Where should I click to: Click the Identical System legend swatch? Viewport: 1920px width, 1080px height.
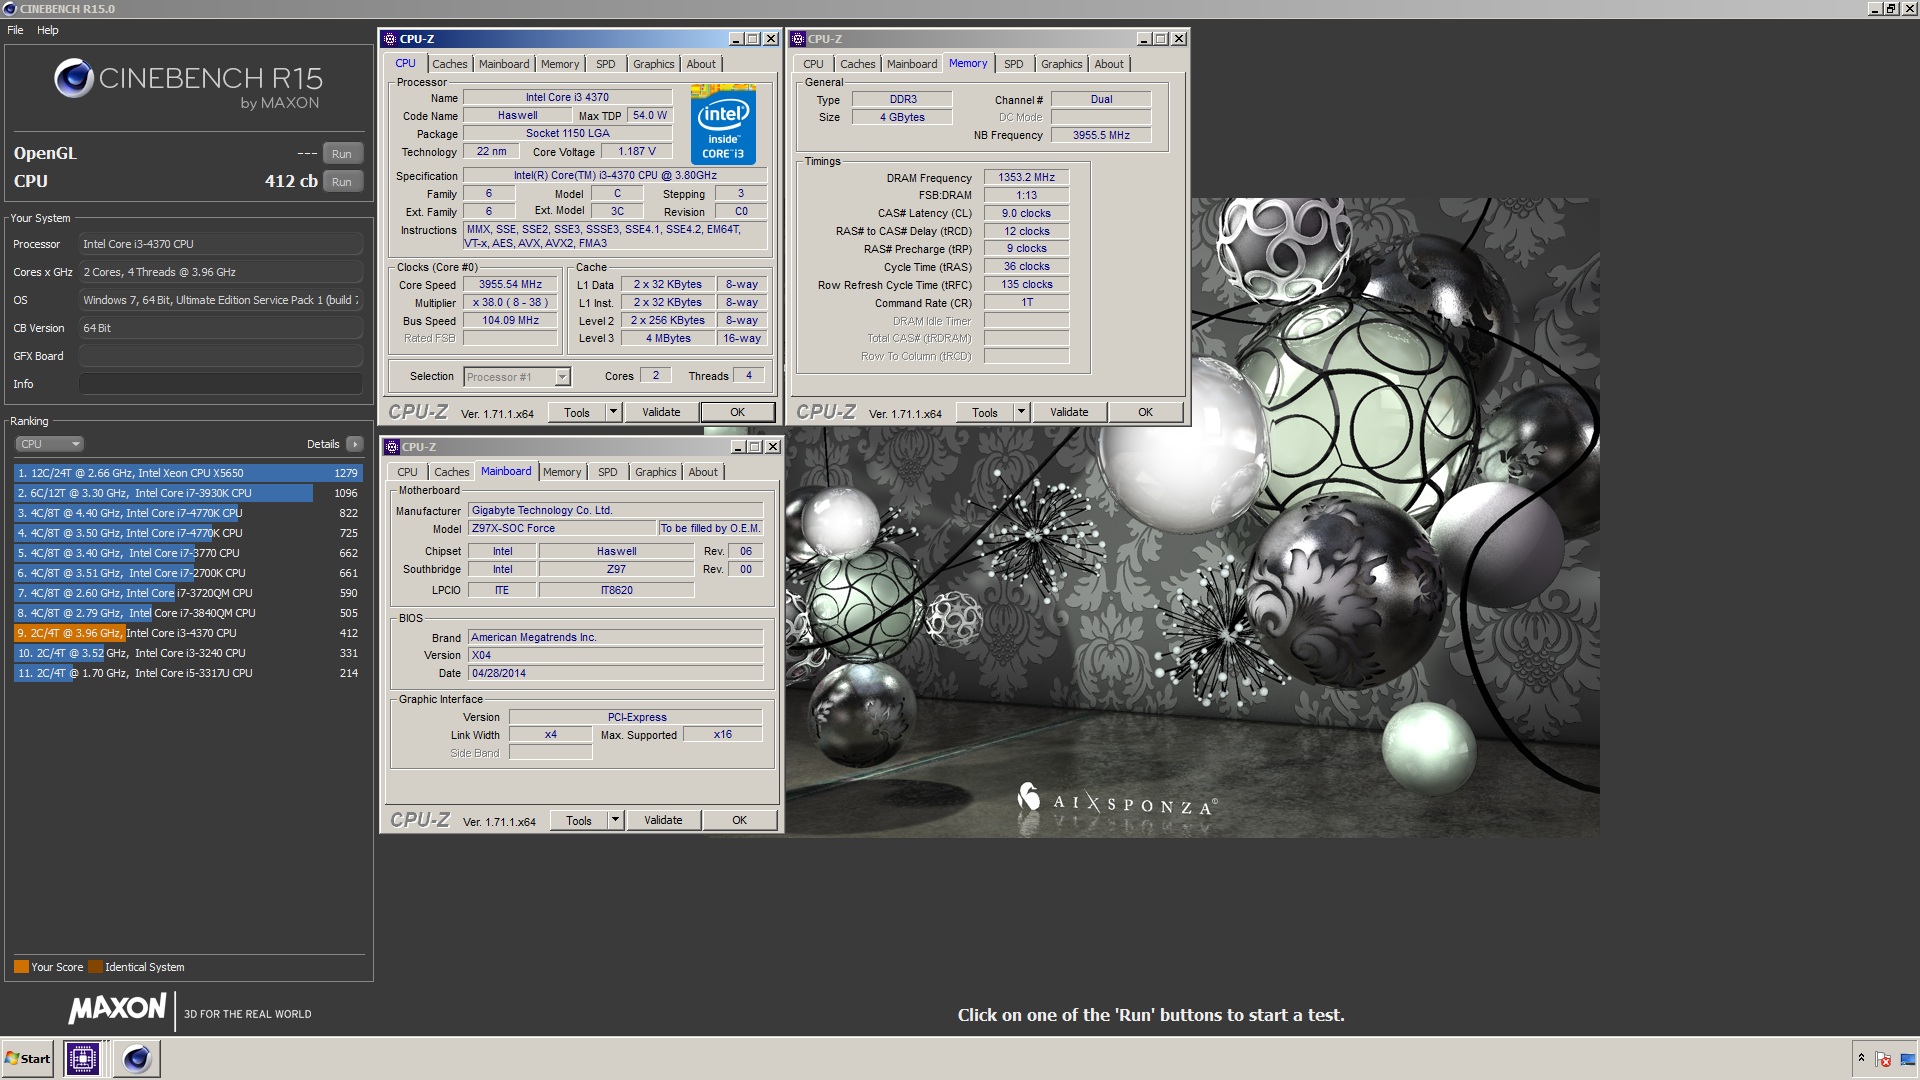click(95, 967)
